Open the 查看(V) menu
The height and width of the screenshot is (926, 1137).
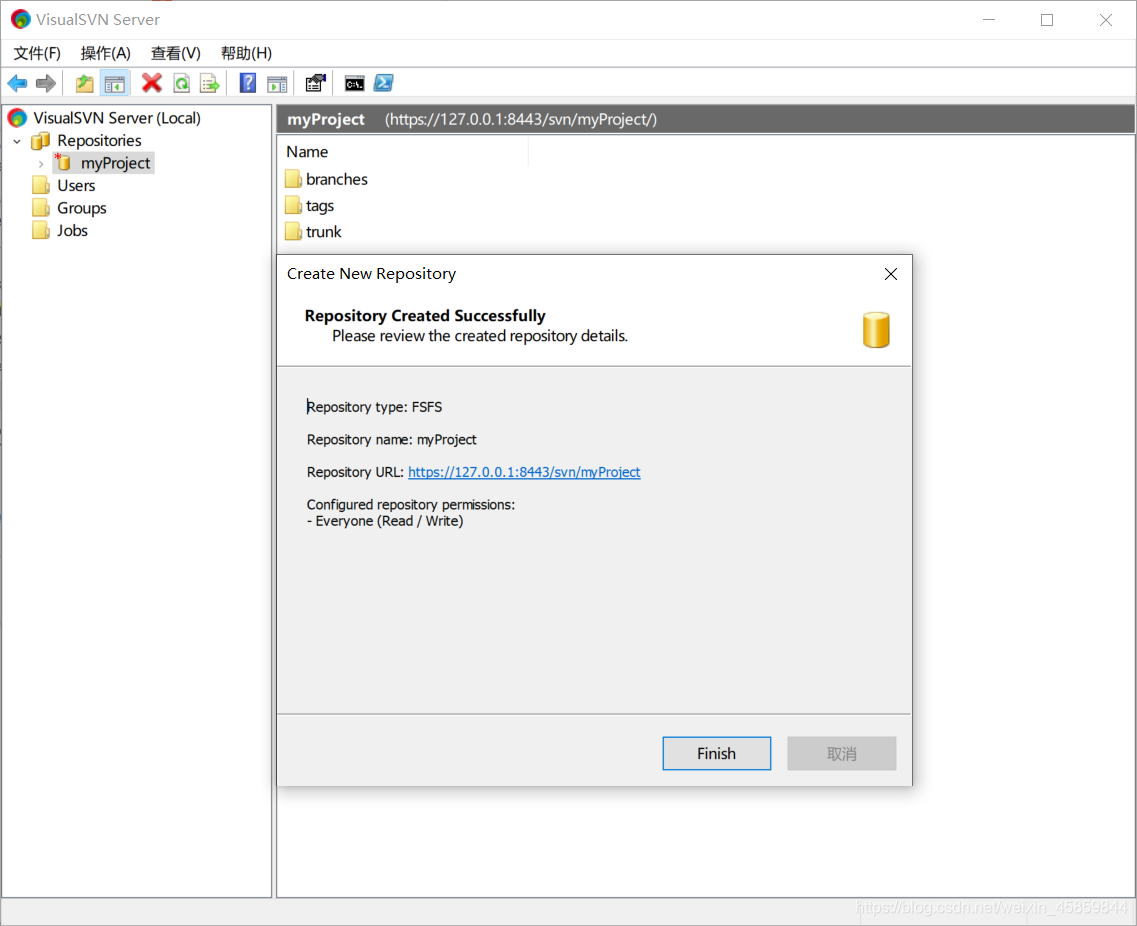[x=175, y=53]
